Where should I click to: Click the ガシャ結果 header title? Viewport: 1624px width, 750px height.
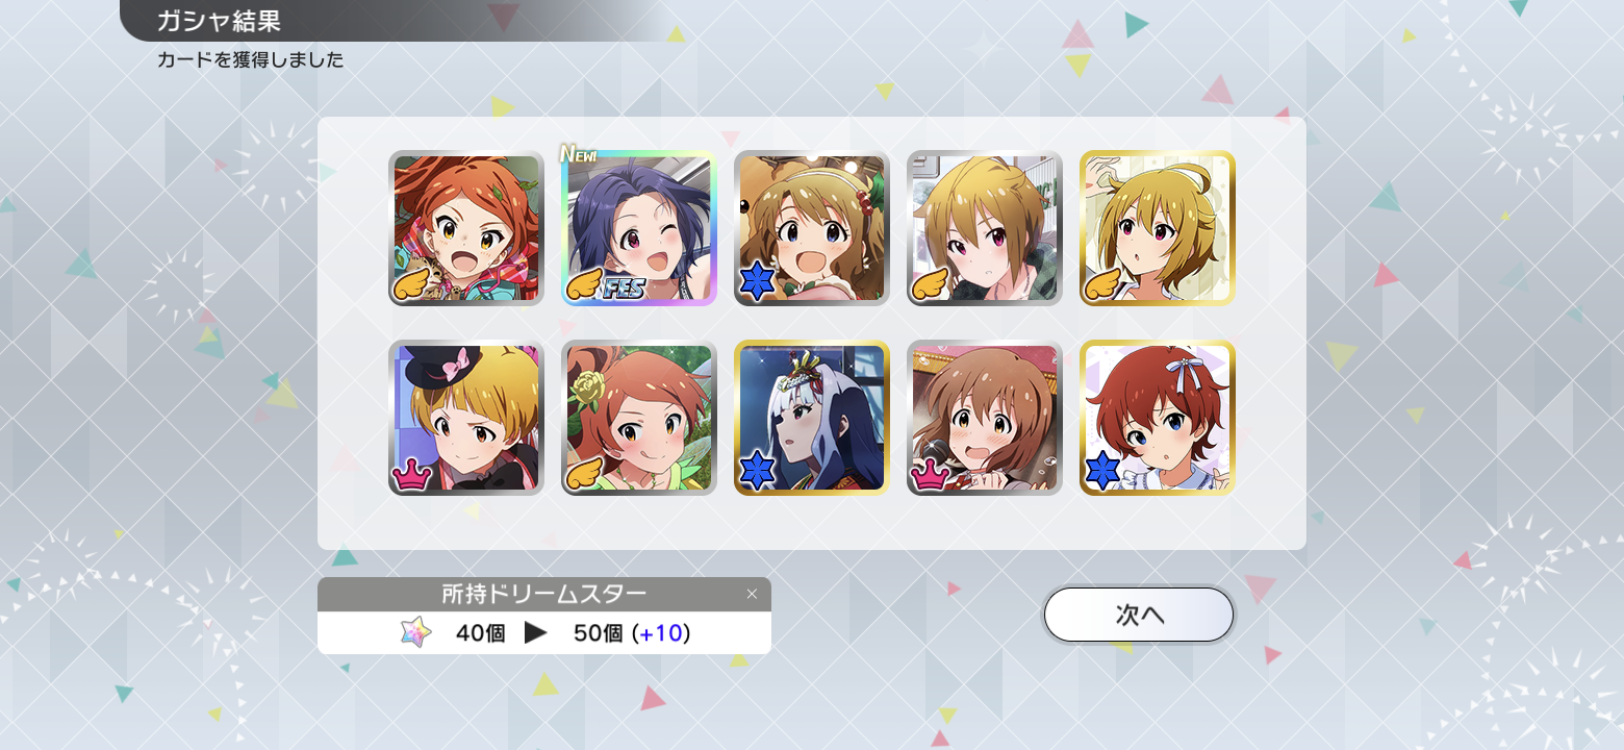pyautogui.click(x=218, y=21)
